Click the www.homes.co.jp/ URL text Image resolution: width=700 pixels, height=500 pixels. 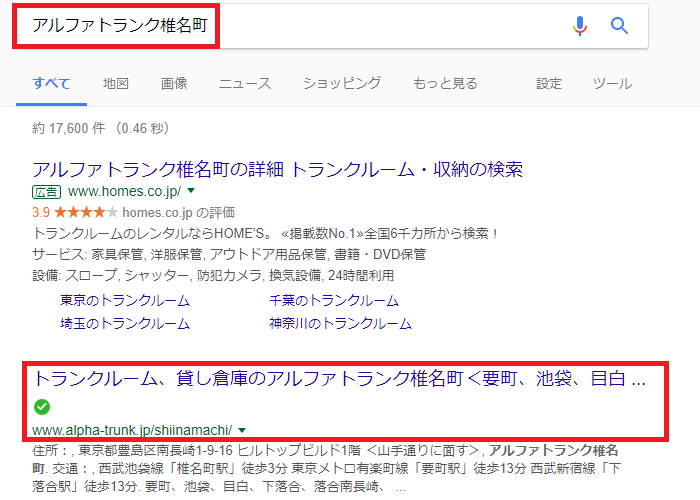click(x=125, y=192)
